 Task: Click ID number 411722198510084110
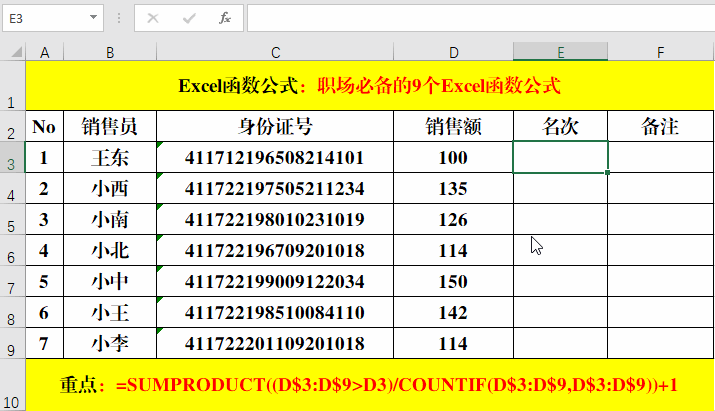click(275, 312)
